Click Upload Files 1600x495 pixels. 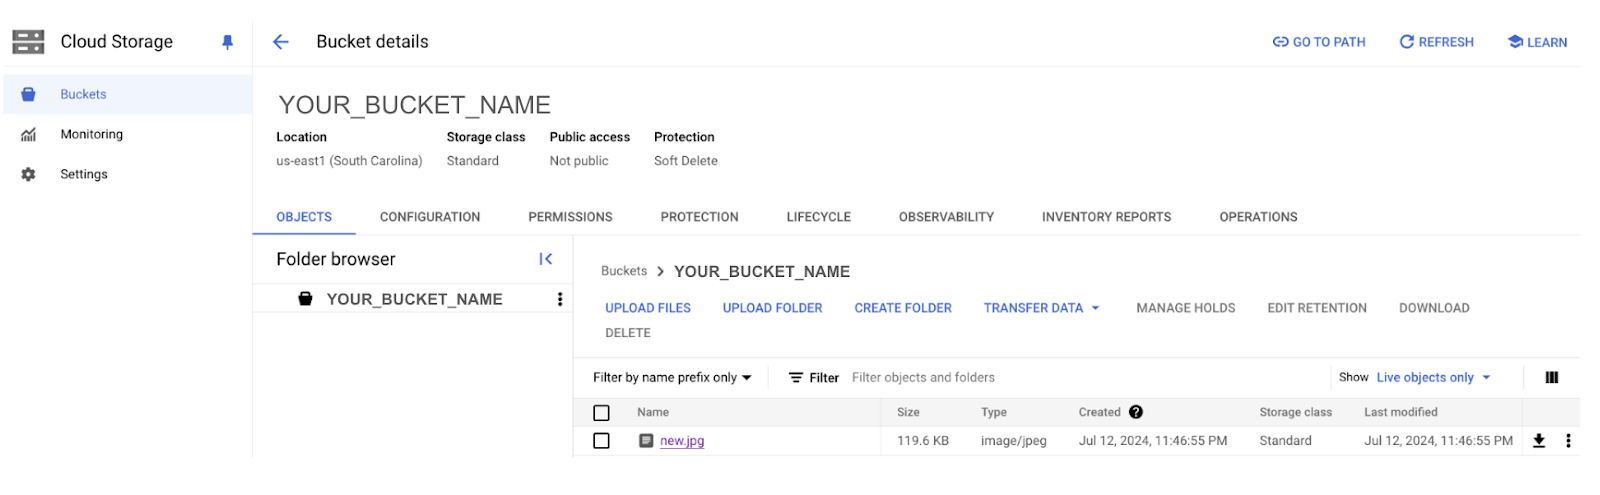click(x=648, y=308)
